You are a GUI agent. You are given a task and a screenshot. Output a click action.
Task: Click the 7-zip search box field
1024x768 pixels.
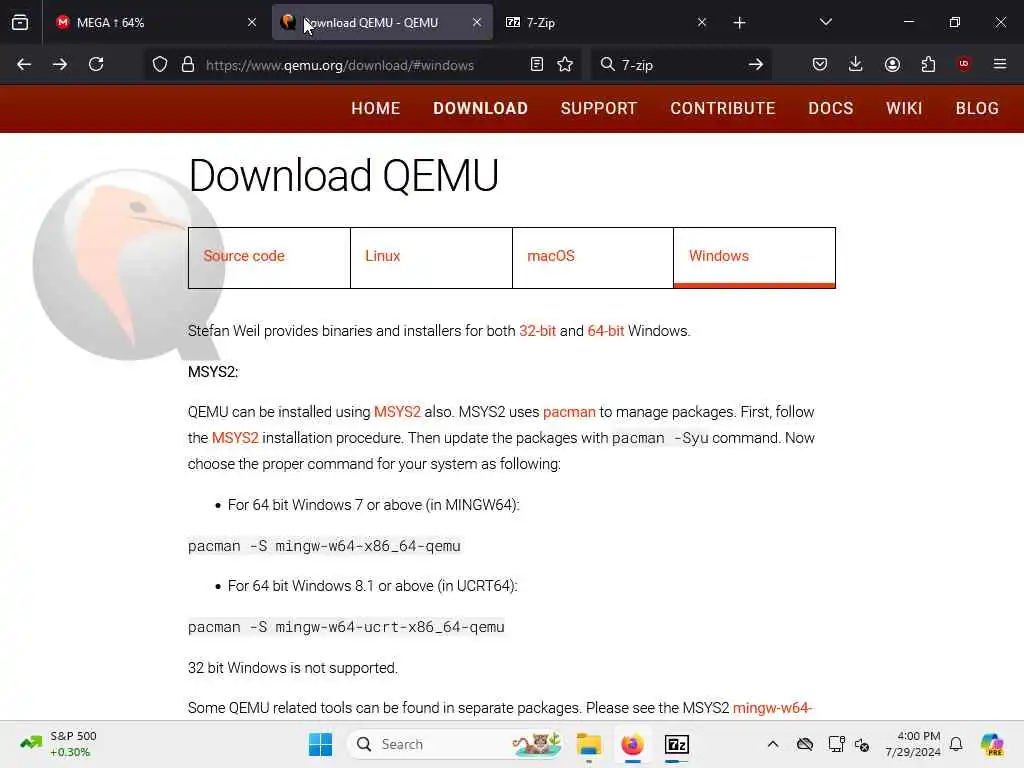coord(679,65)
